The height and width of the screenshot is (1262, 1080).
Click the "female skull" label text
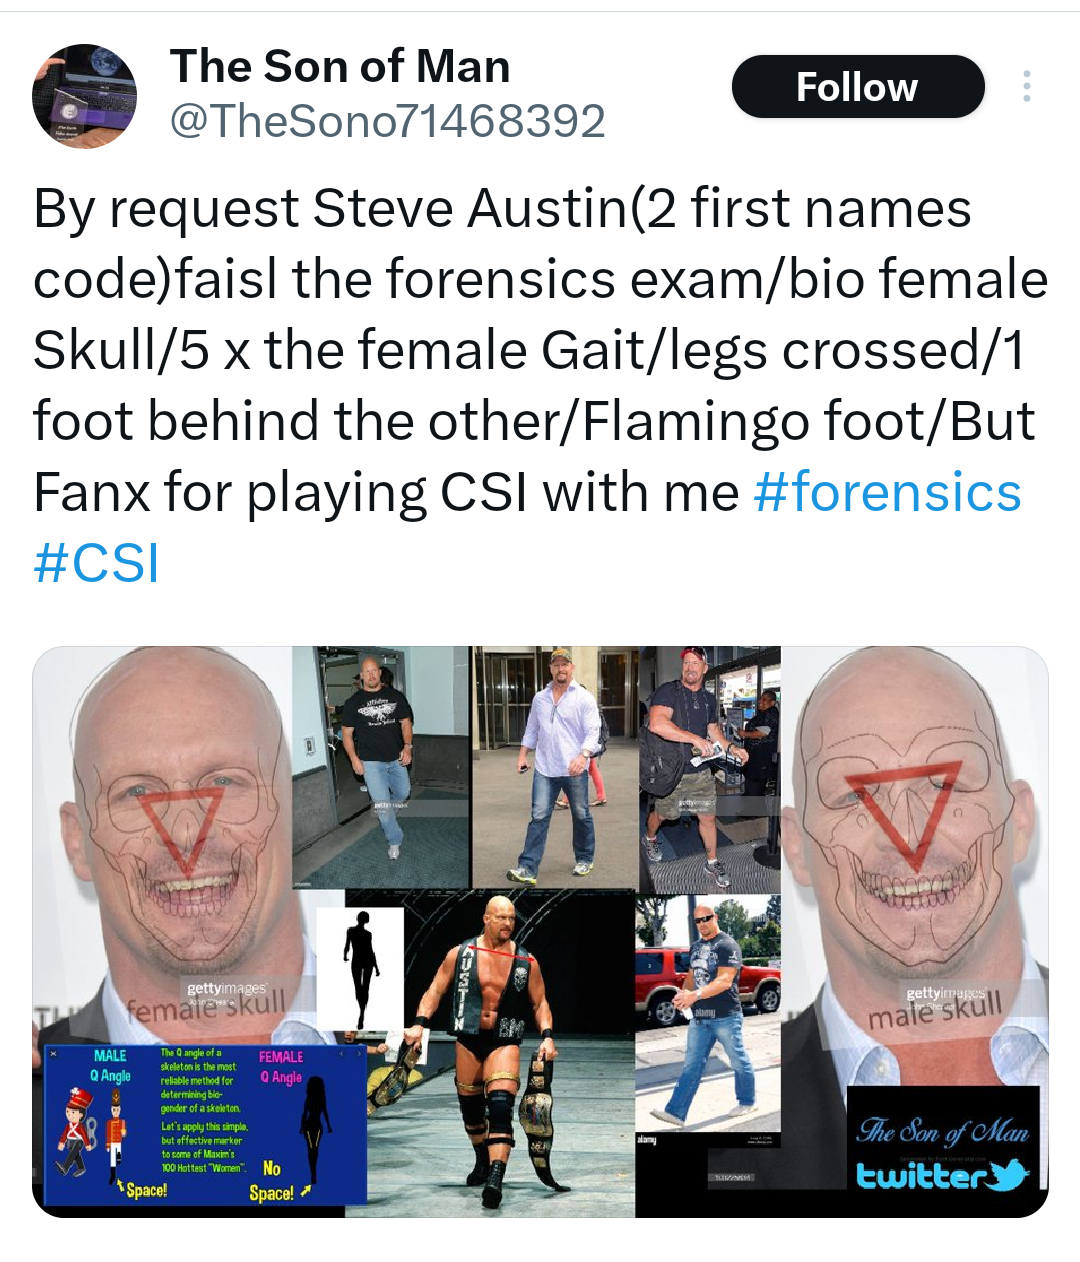[206, 1004]
